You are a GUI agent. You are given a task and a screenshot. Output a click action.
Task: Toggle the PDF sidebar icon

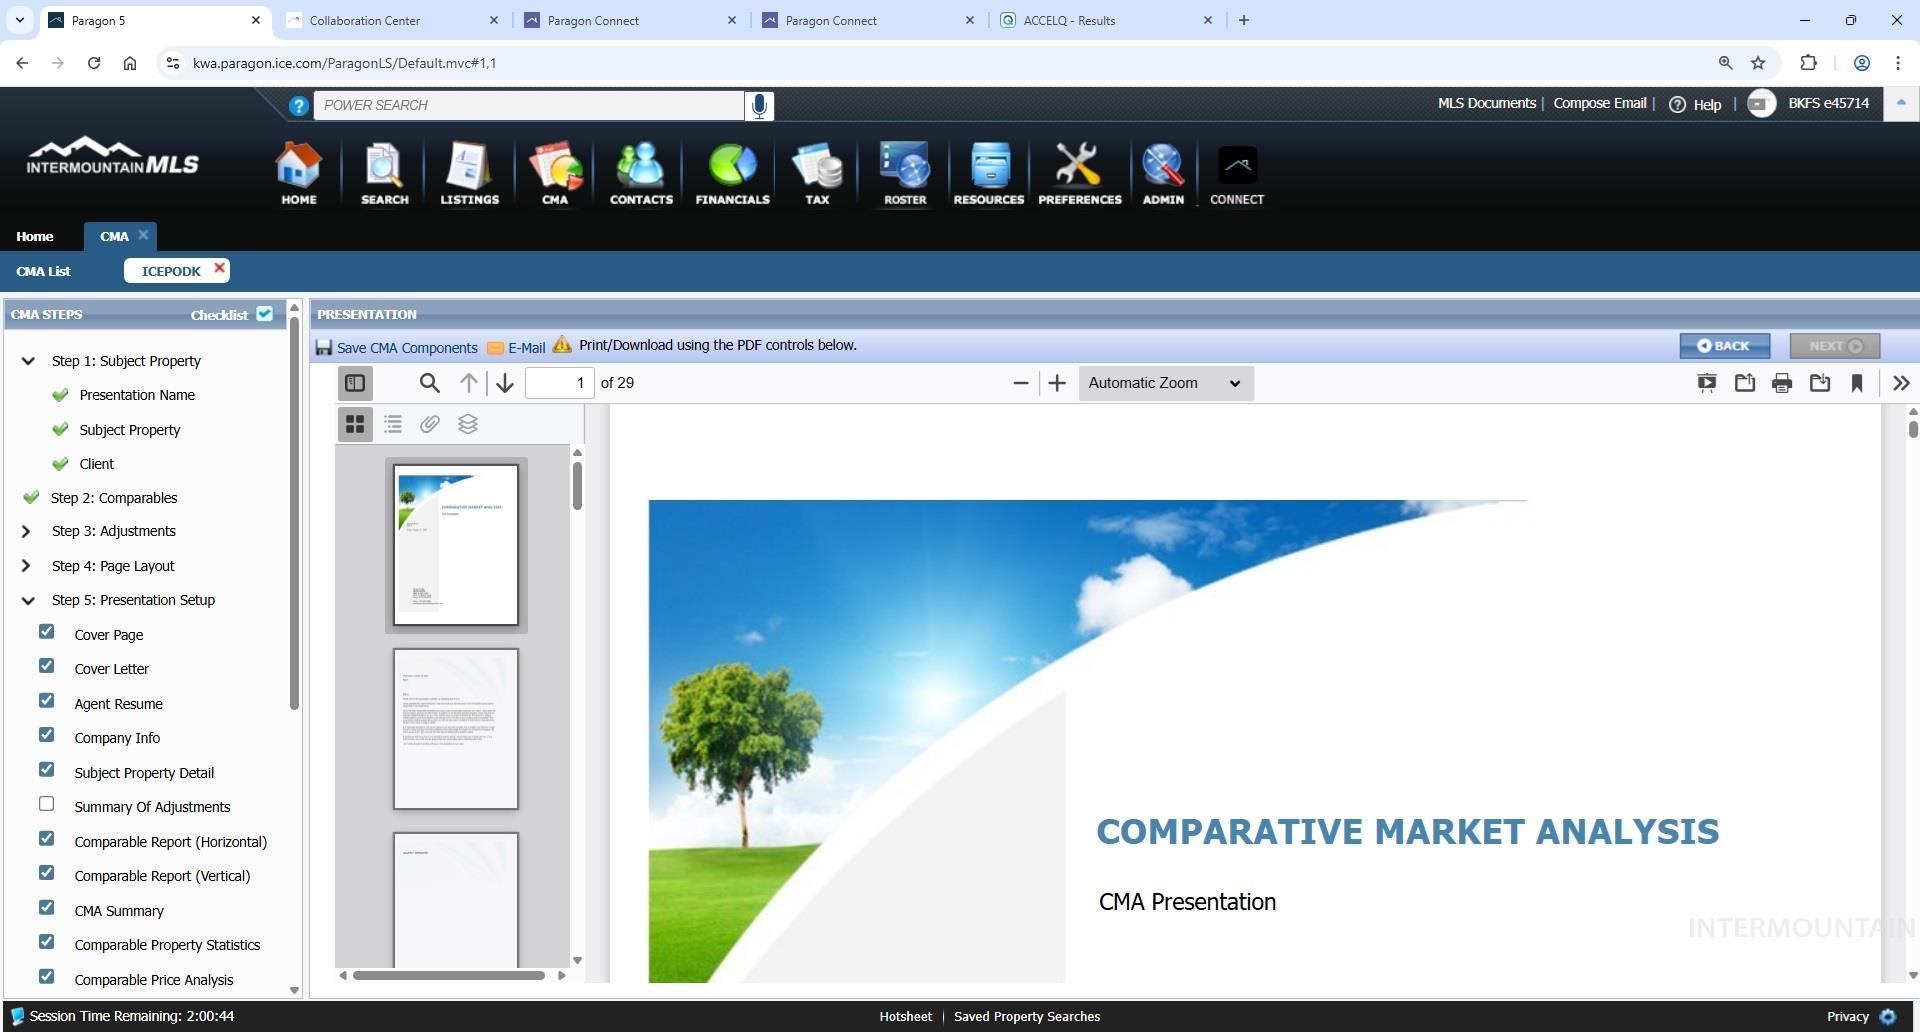[x=355, y=383]
